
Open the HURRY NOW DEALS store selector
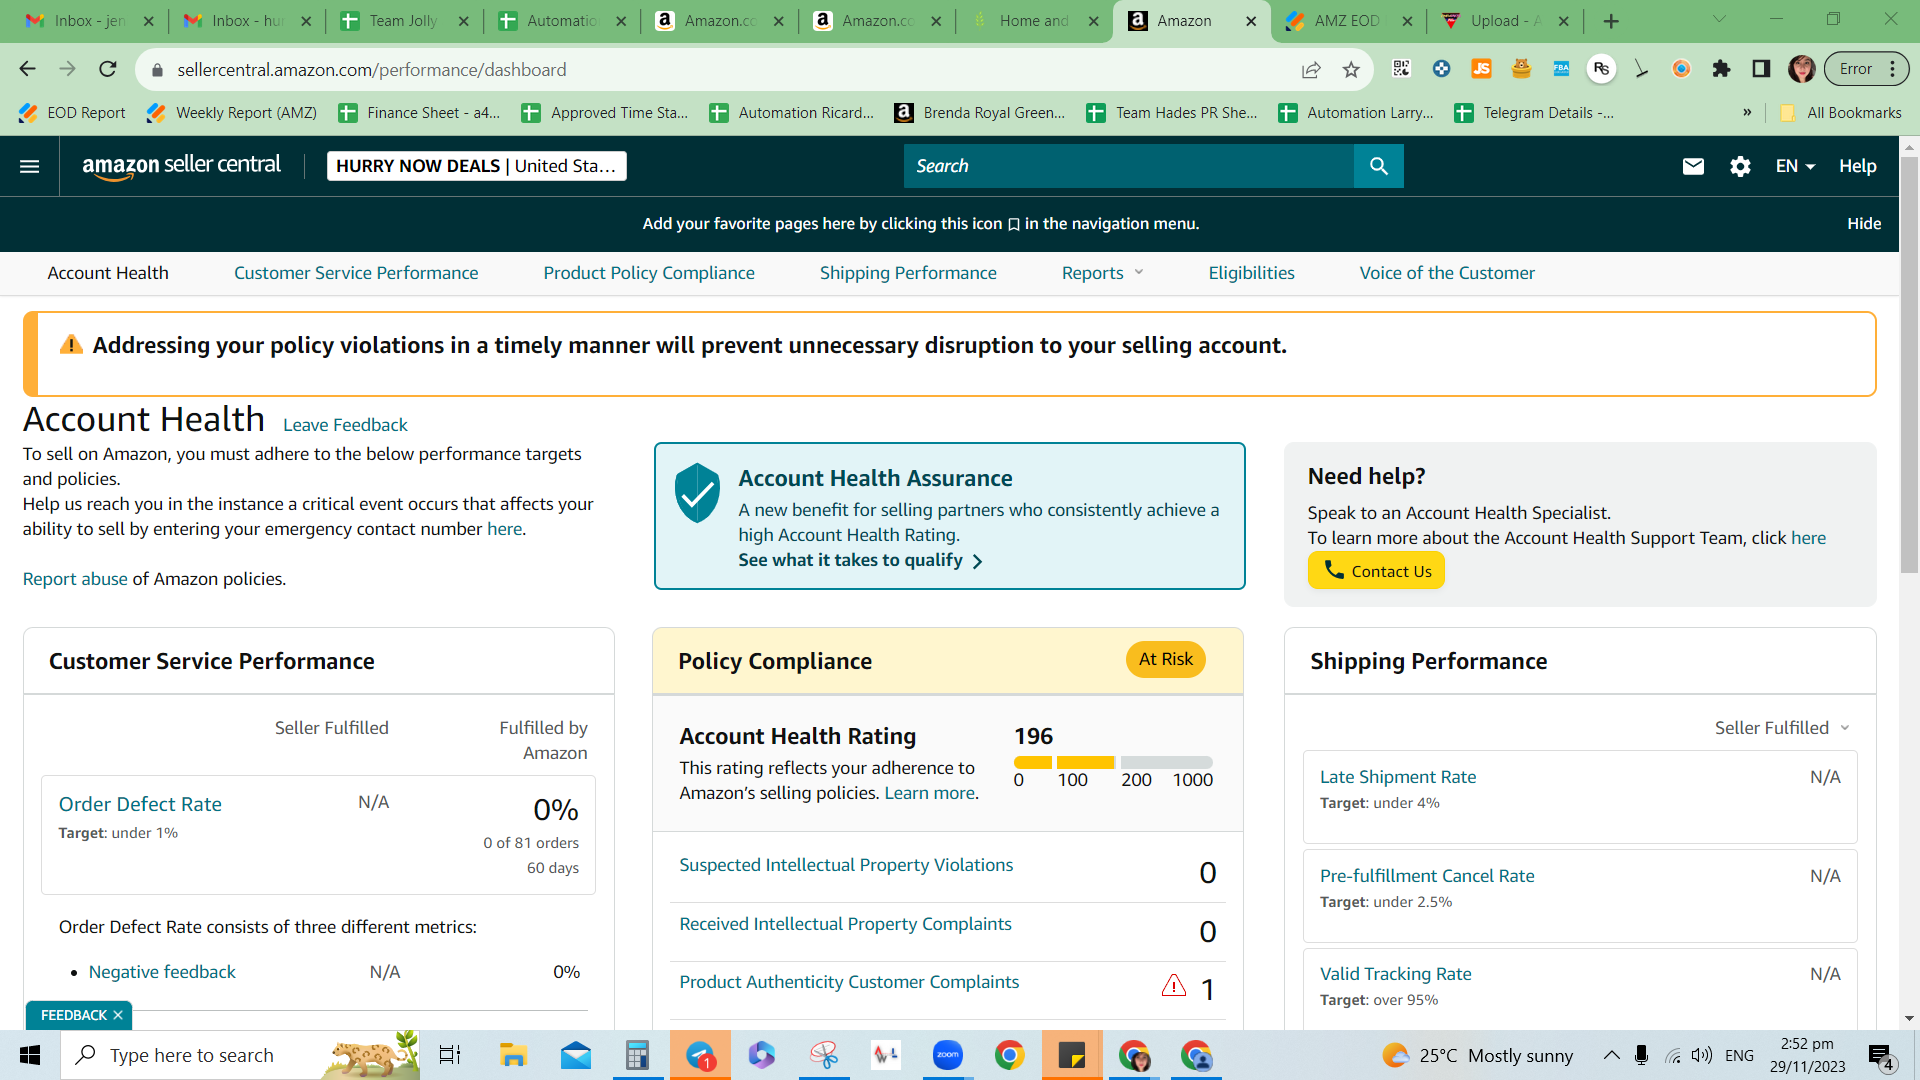477,166
